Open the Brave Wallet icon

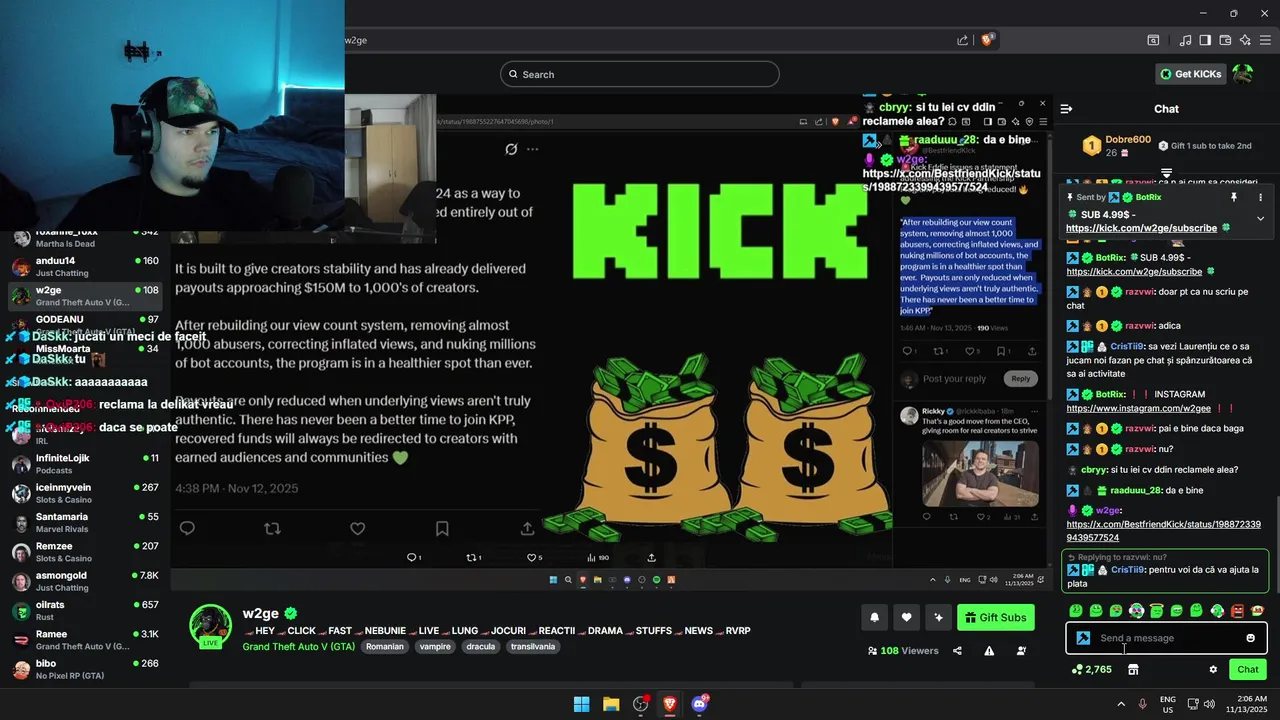point(1225,40)
